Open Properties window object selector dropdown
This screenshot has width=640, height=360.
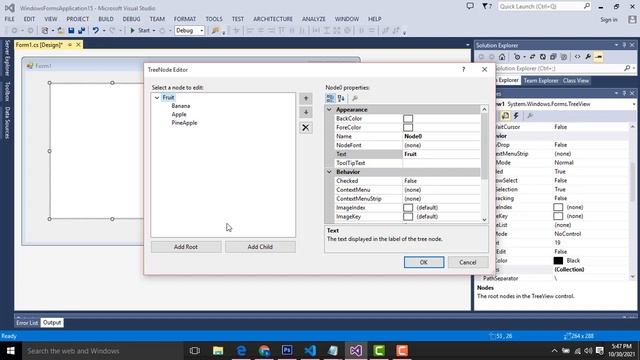pyautogui.click(x=634, y=104)
